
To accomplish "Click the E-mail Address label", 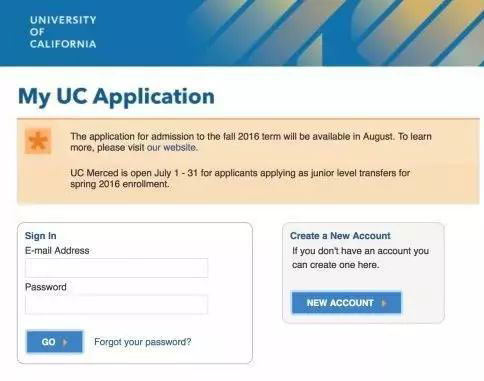I will [57, 251].
